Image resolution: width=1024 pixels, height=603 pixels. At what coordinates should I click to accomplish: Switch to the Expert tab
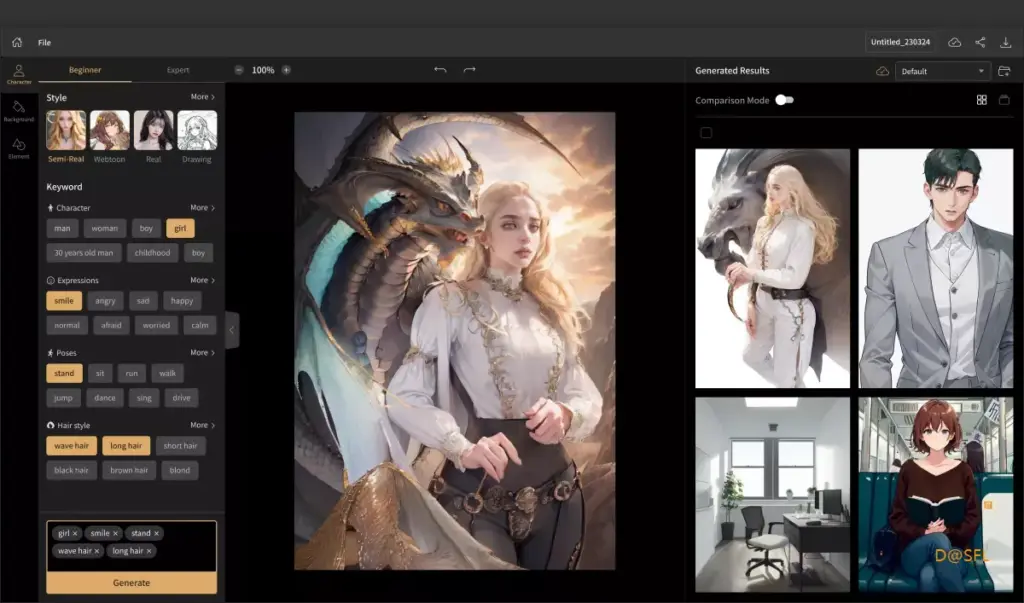point(178,70)
